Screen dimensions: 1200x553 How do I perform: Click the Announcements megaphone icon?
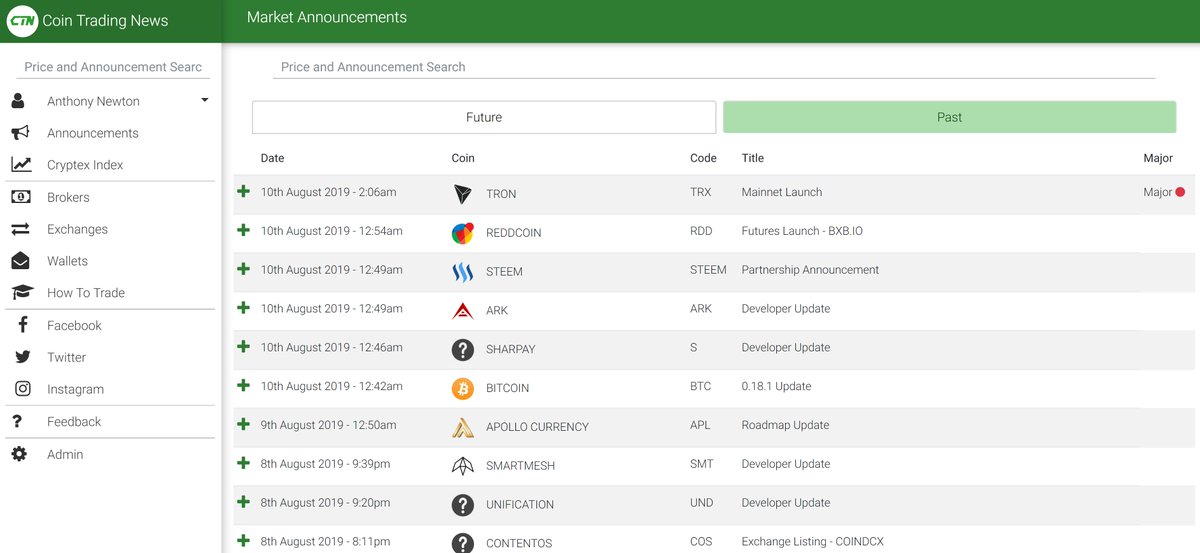[x=20, y=133]
